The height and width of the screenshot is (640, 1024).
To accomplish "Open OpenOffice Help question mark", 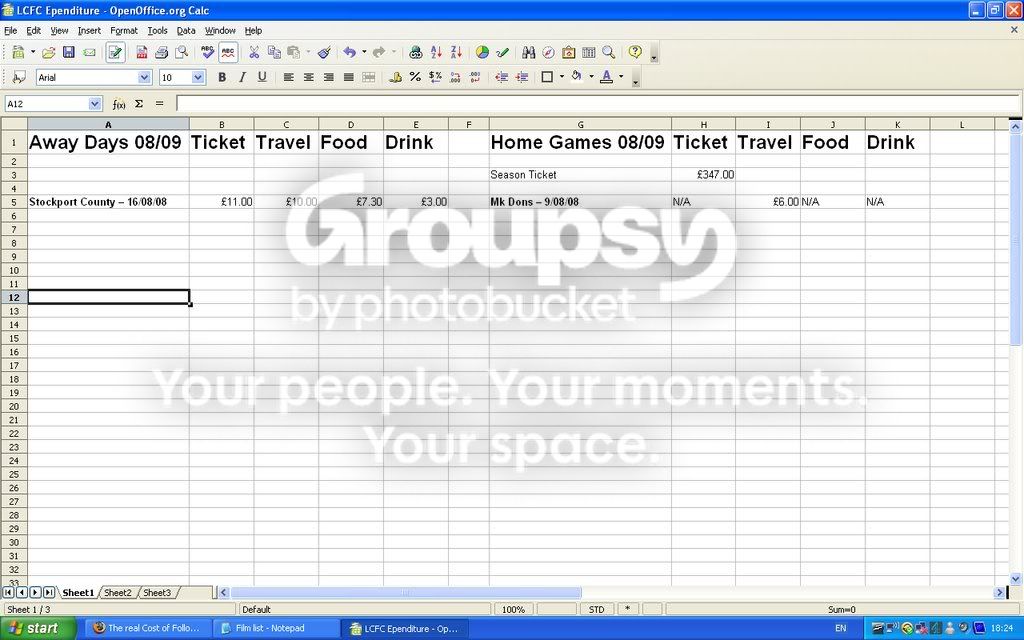I will coord(635,52).
